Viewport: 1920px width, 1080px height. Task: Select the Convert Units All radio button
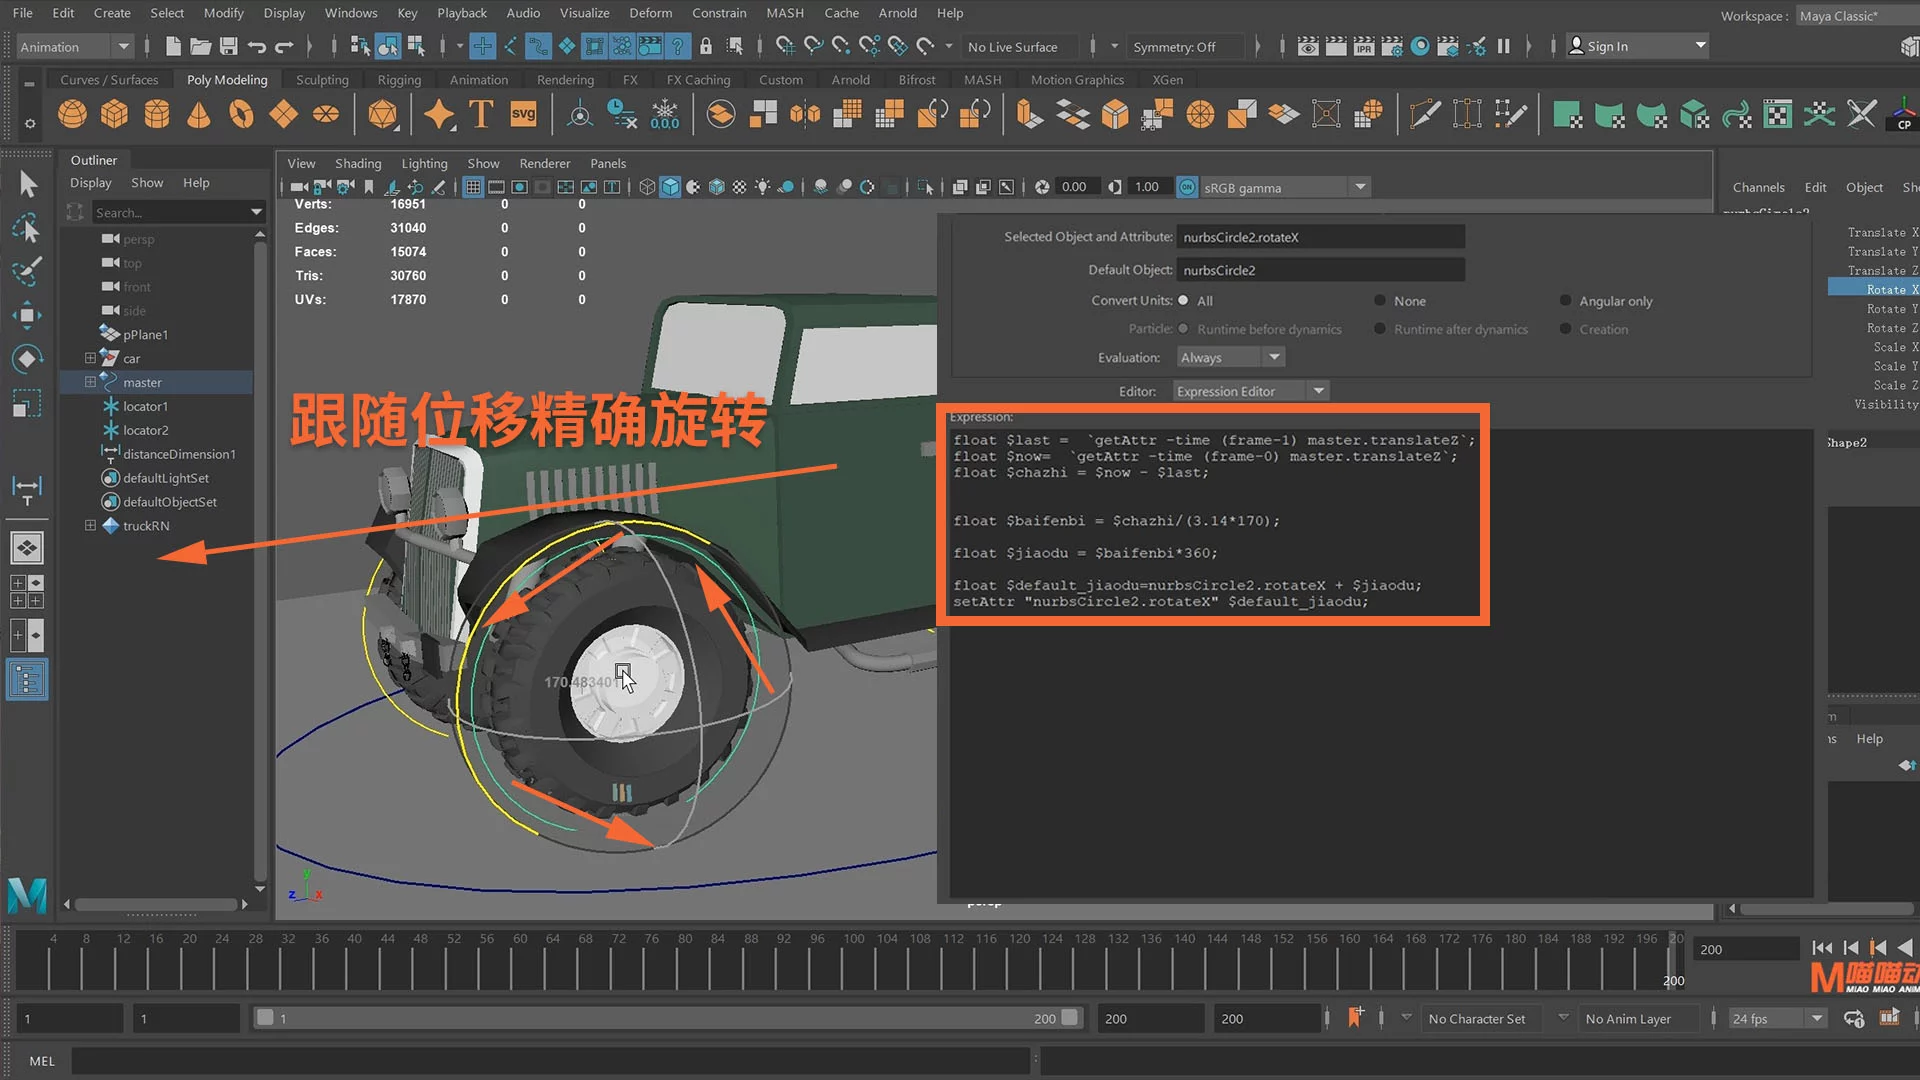1184,301
